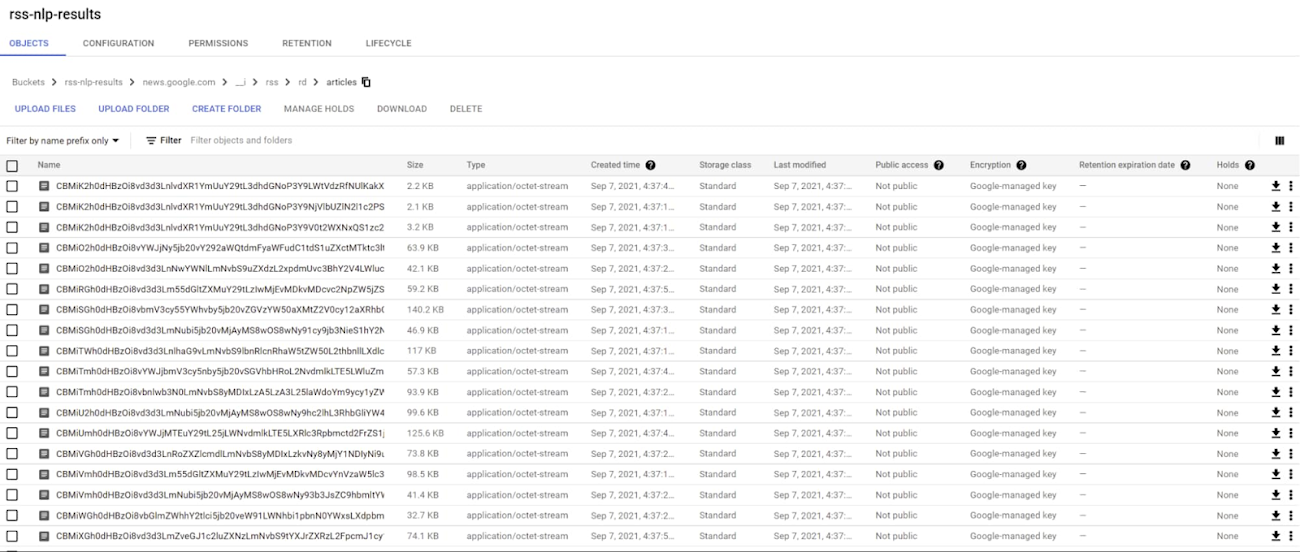
Task: Open the Lifecycle tab
Action: tap(388, 43)
